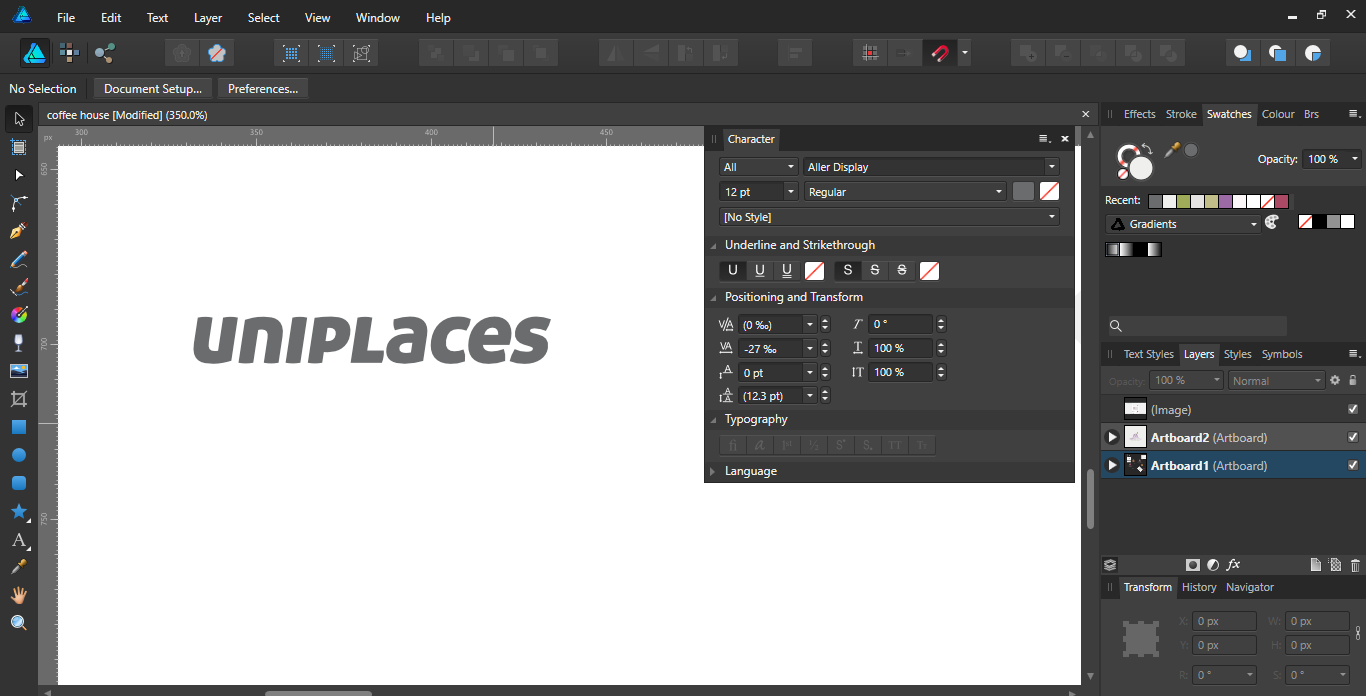Click the Add boolean operation icon

tap(1028, 53)
